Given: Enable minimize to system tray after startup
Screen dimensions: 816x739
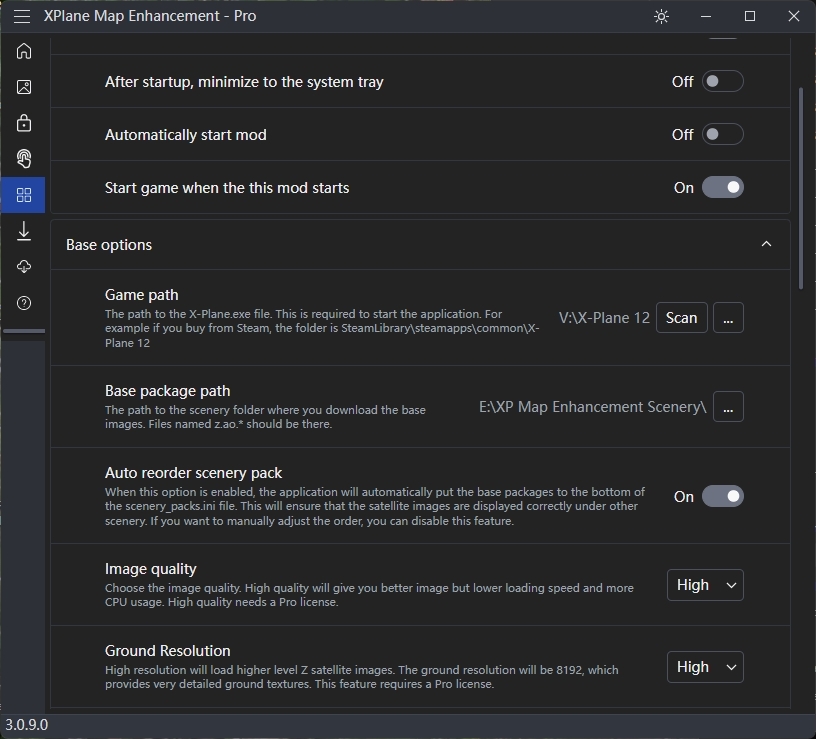Looking at the screenshot, I should coord(722,82).
